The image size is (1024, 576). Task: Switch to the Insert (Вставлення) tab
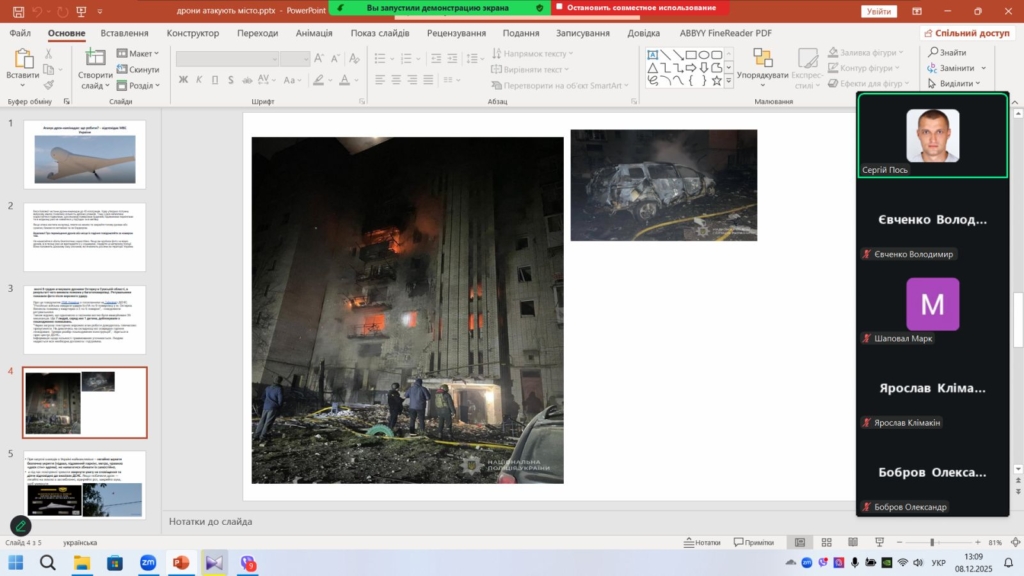pos(124,33)
